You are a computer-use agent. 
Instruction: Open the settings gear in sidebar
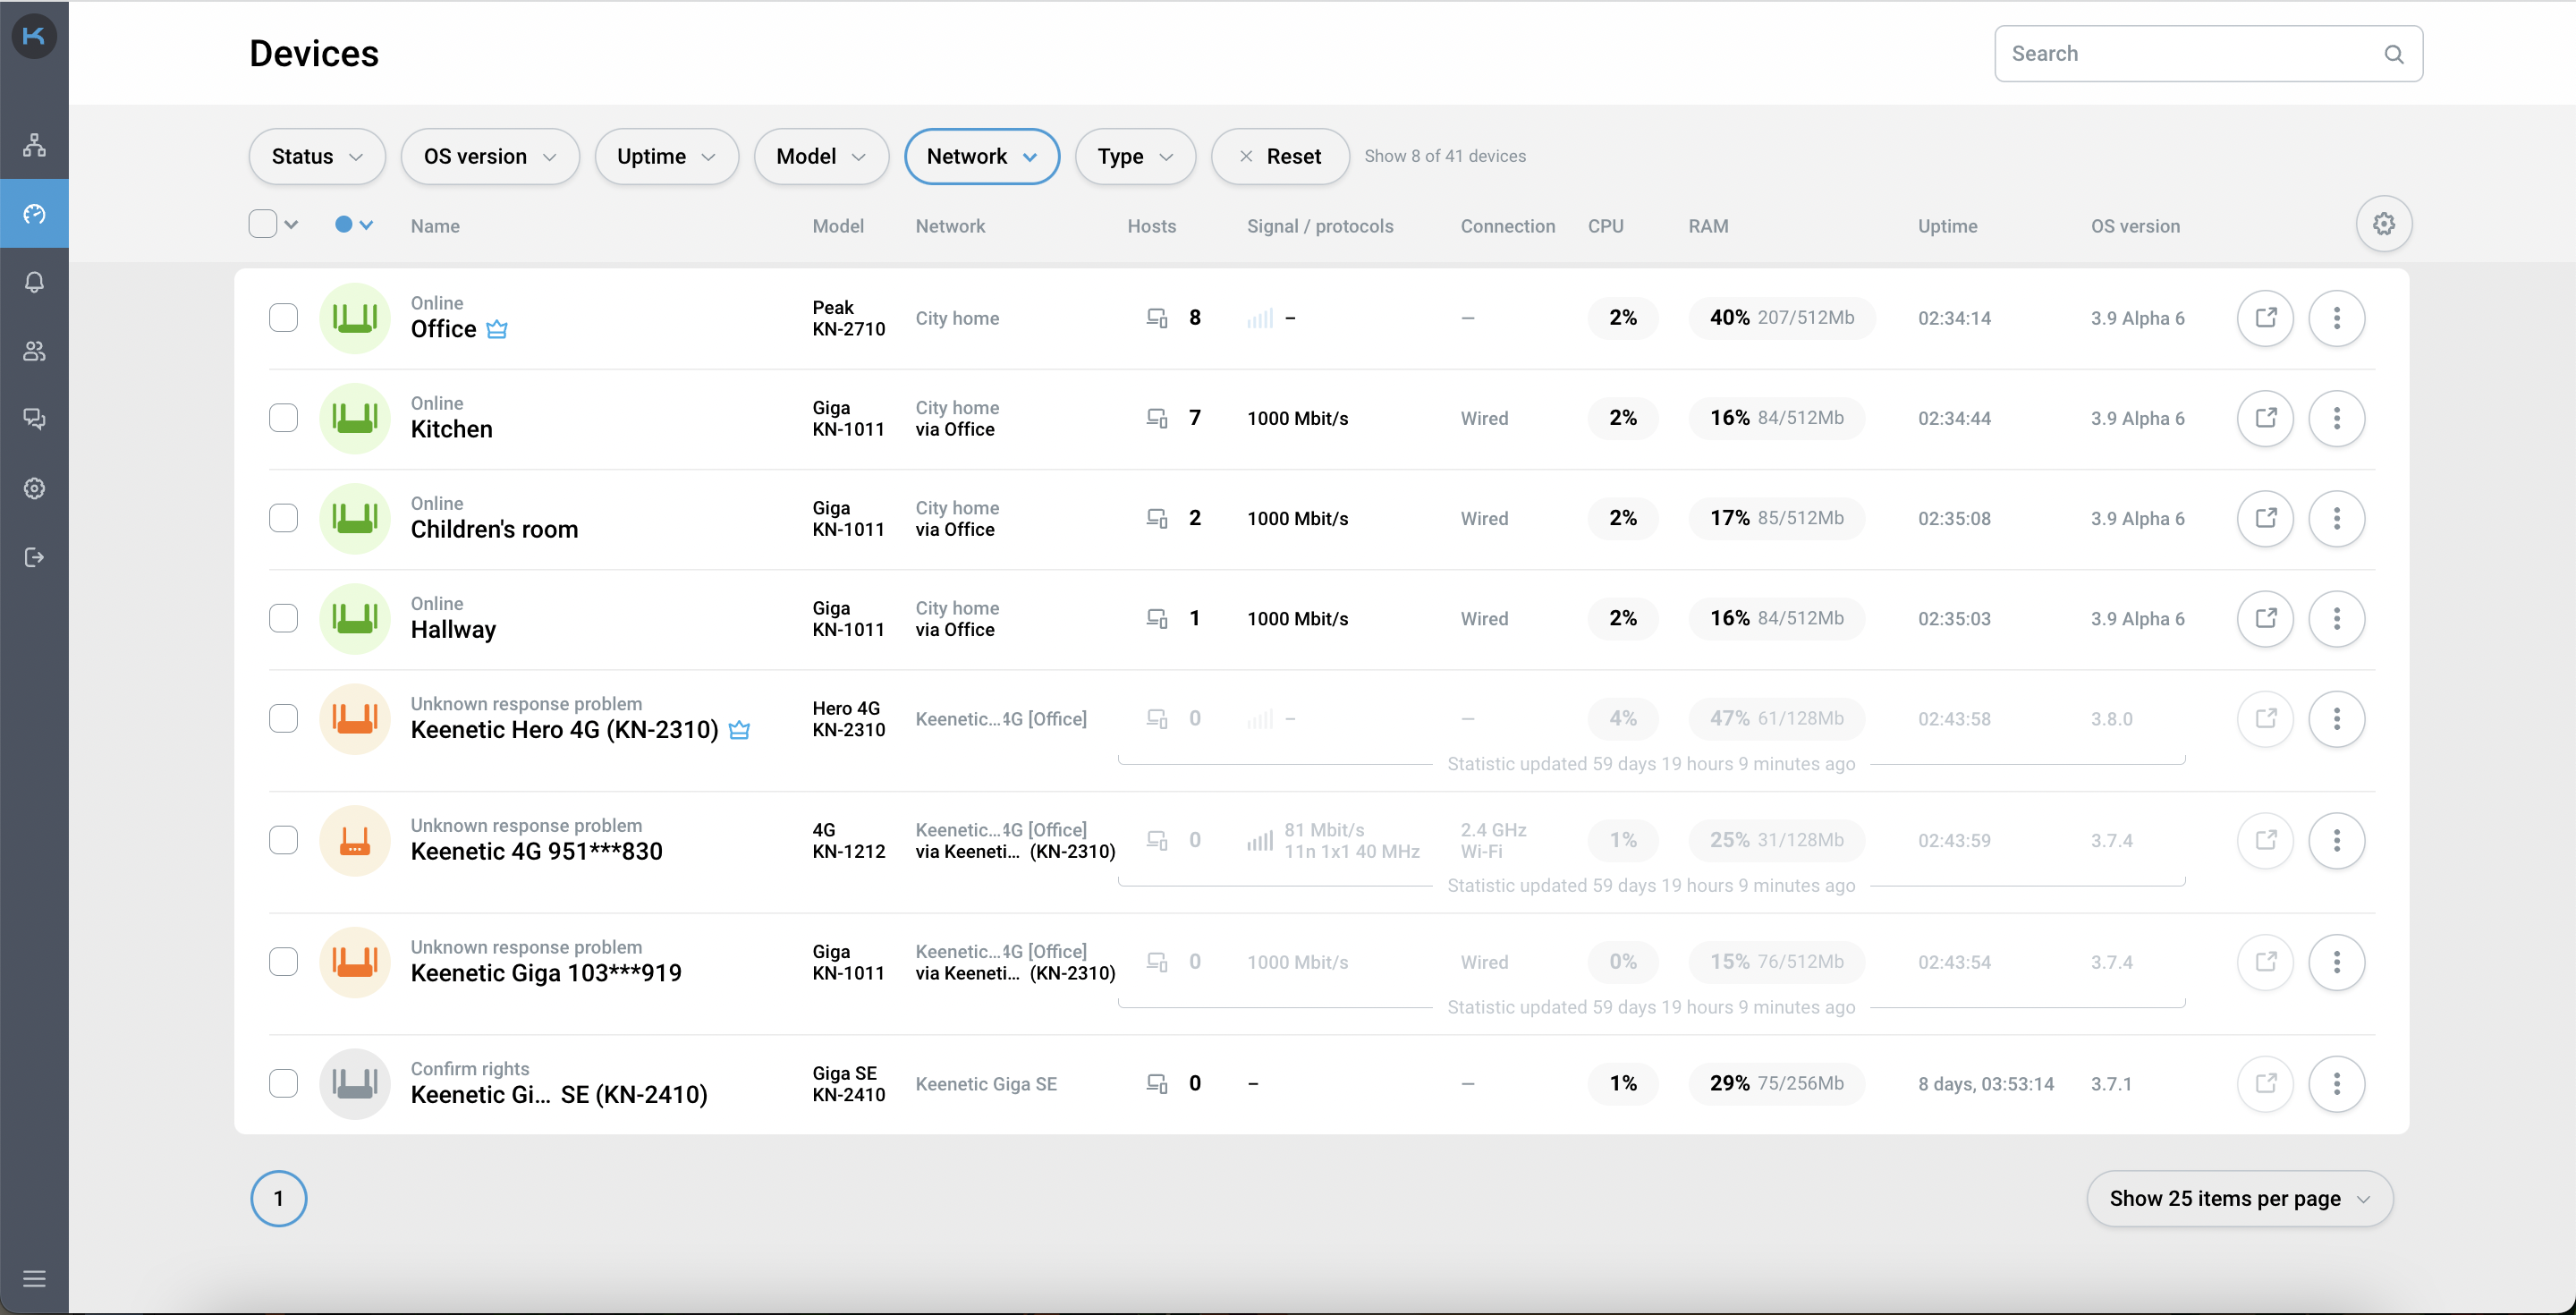pos(34,488)
